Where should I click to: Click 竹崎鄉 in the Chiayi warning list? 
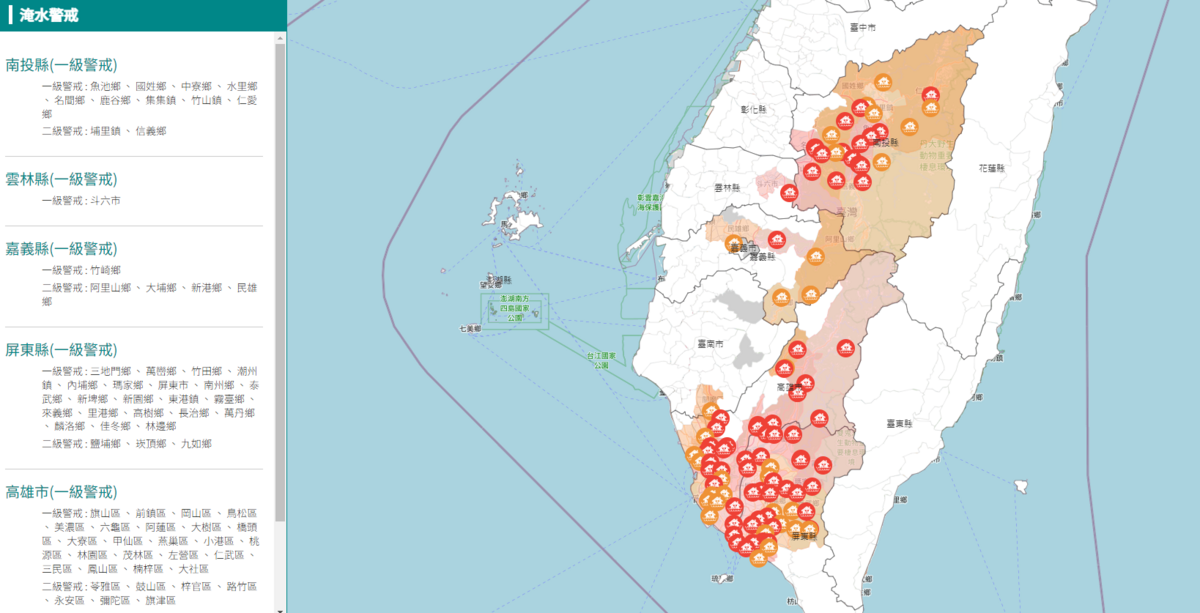(105, 270)
